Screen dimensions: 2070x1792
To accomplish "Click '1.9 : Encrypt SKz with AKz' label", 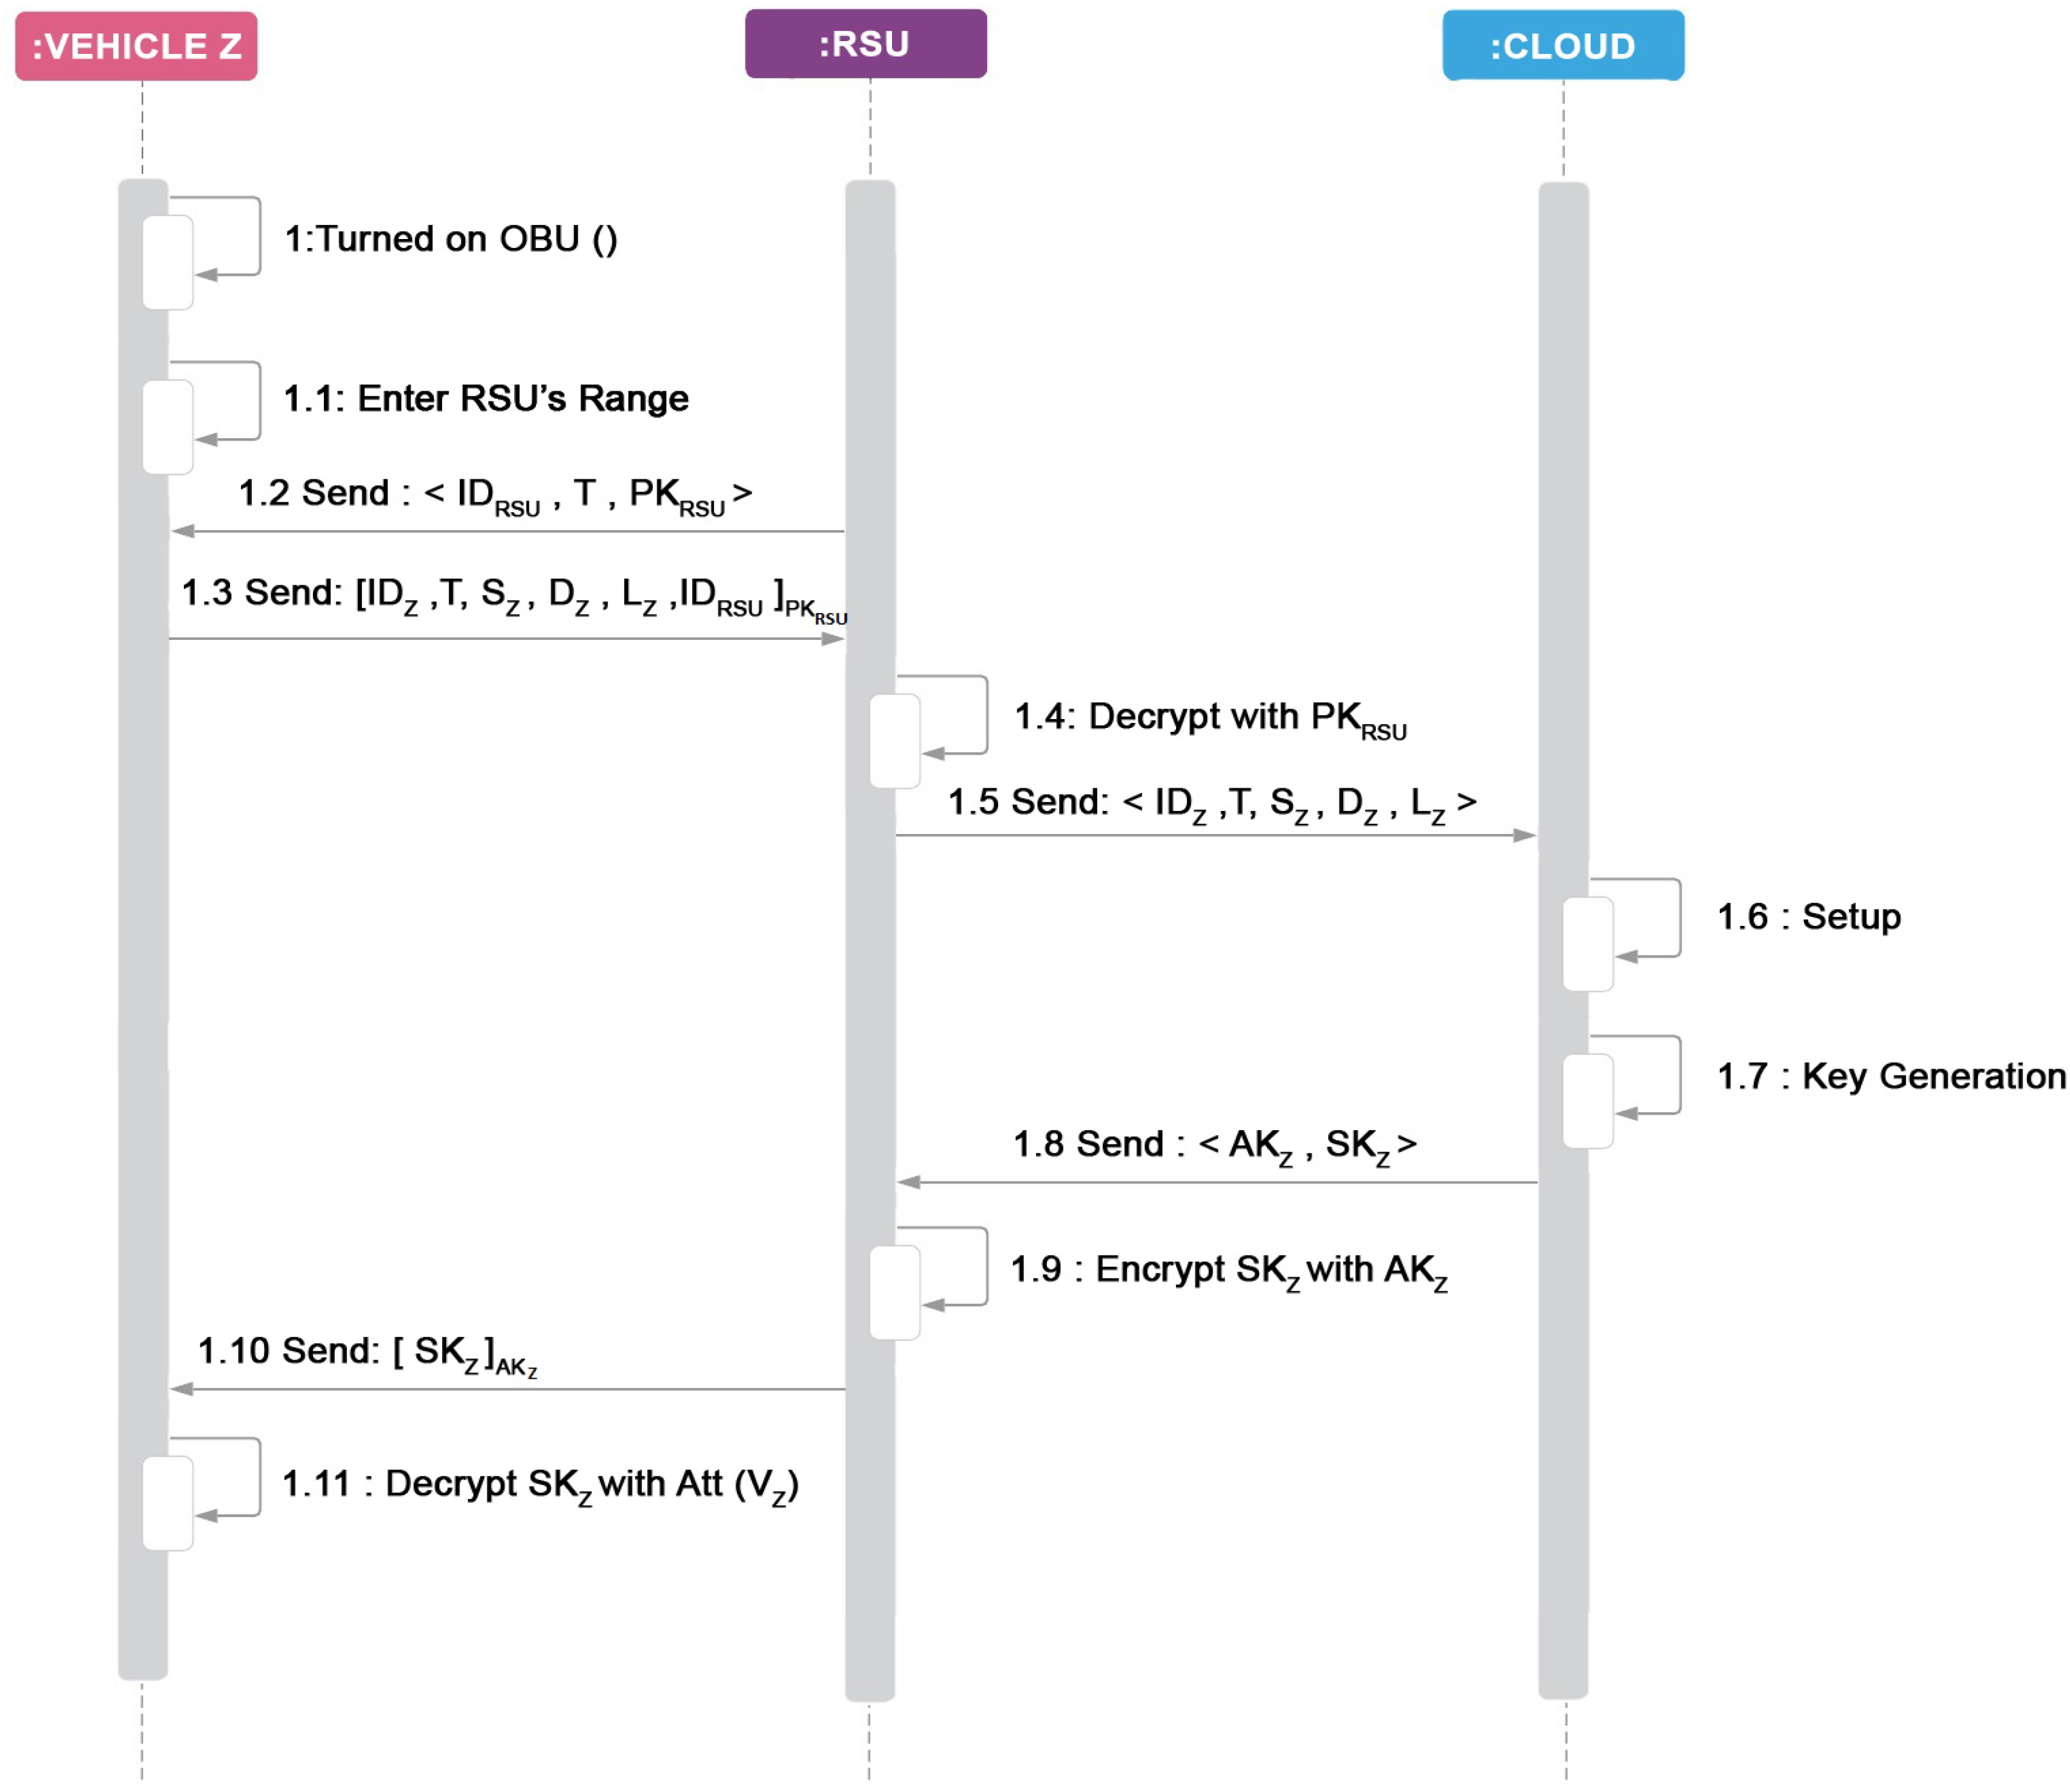I will (1229, 1272).
